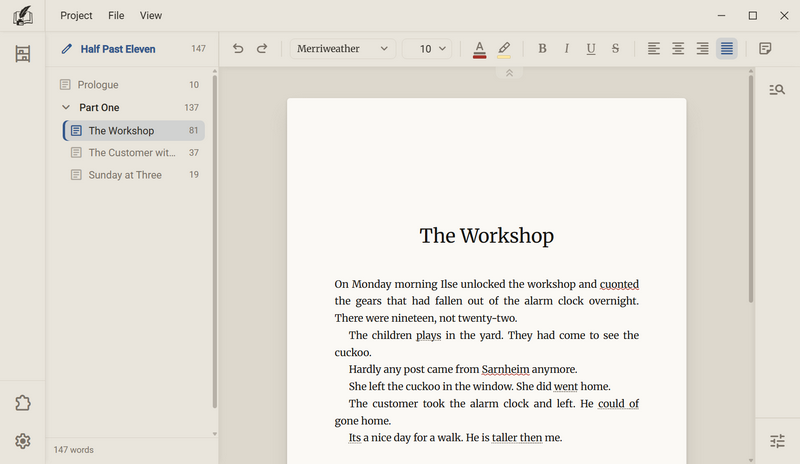Open the search panel icon on right
Image resolution: width=800 pixels, height=464 pixels.
(x=777, y=90)
